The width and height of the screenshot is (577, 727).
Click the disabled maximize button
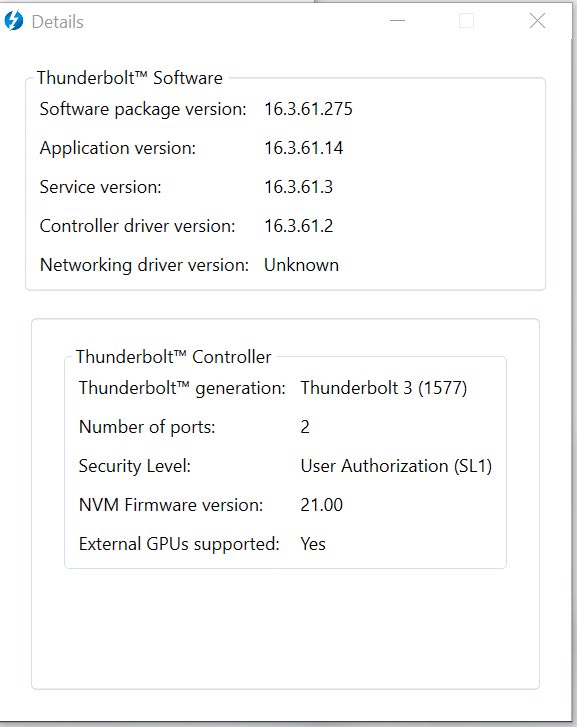point(466,21)
